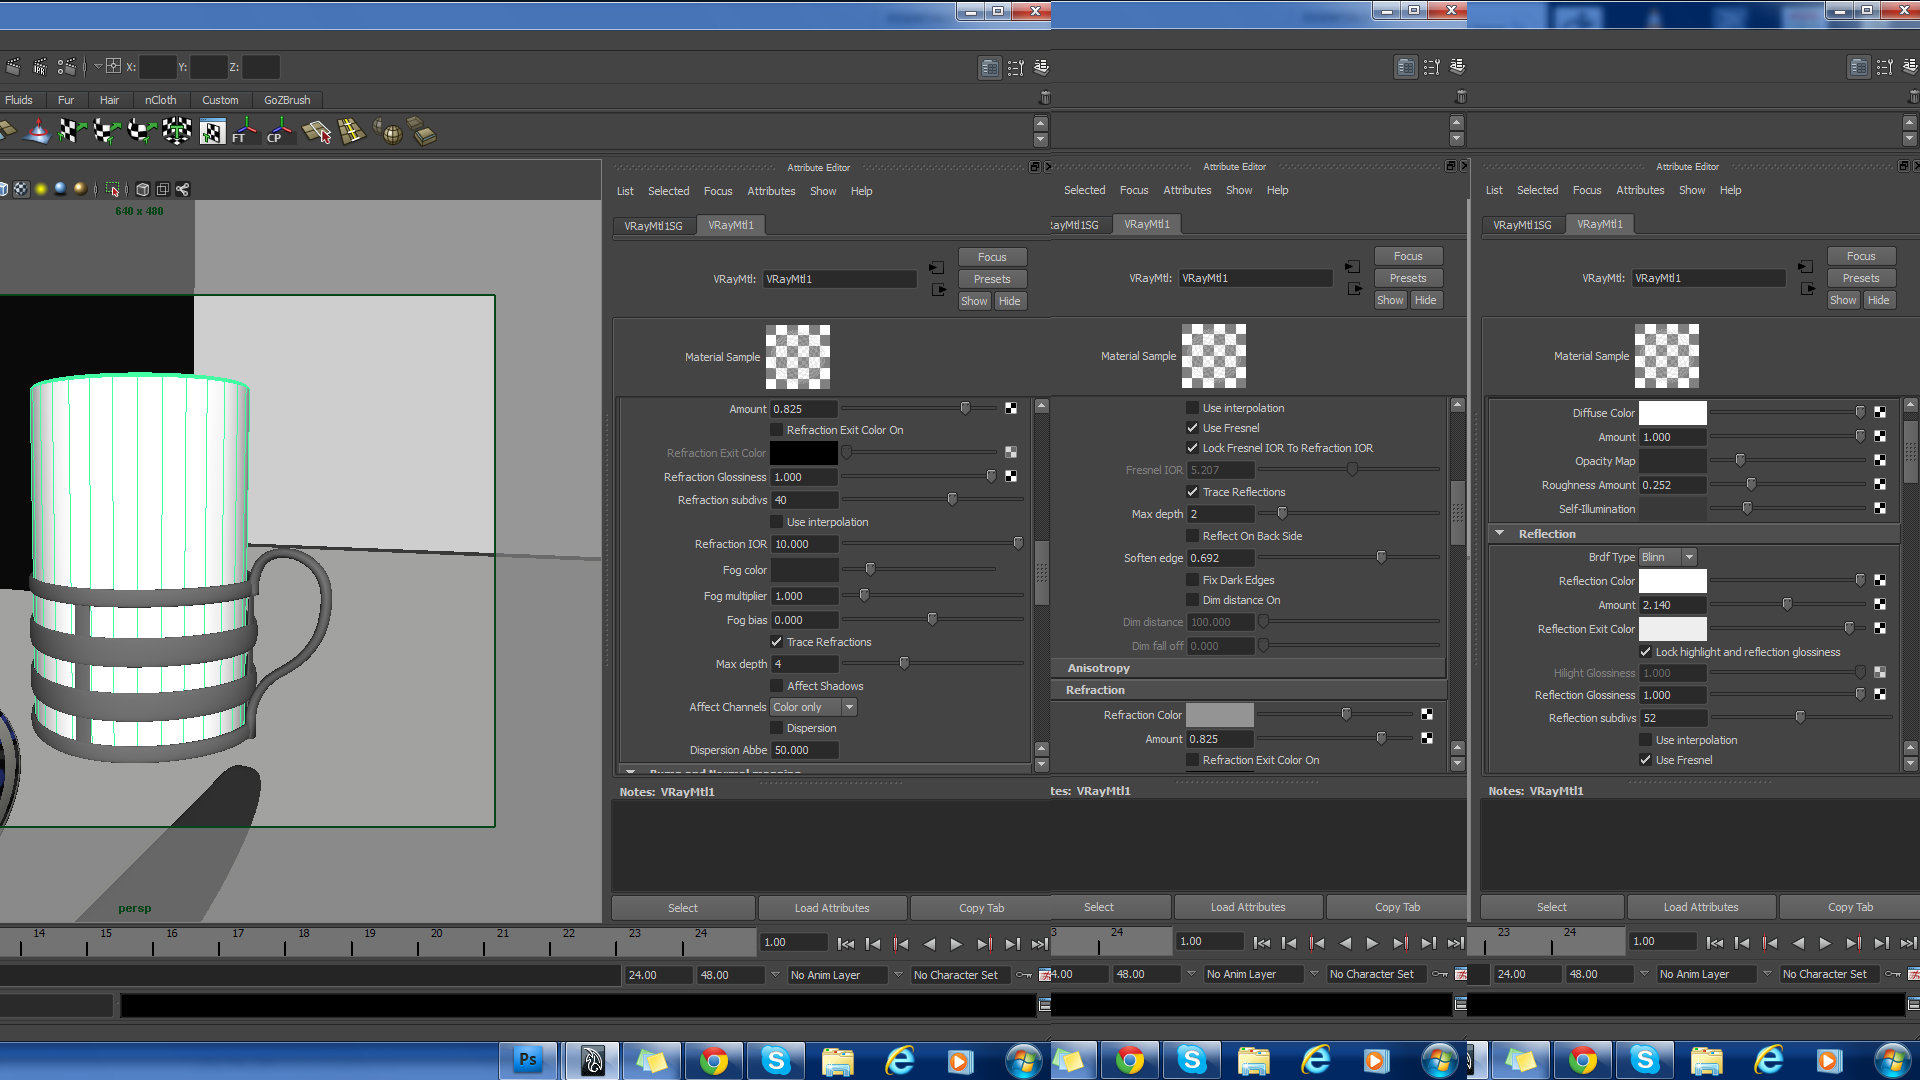This screenshot has height=1080, width=1920.
Task: Click the IPR render clapperboard icon
Action: click(x=40, y=67)
